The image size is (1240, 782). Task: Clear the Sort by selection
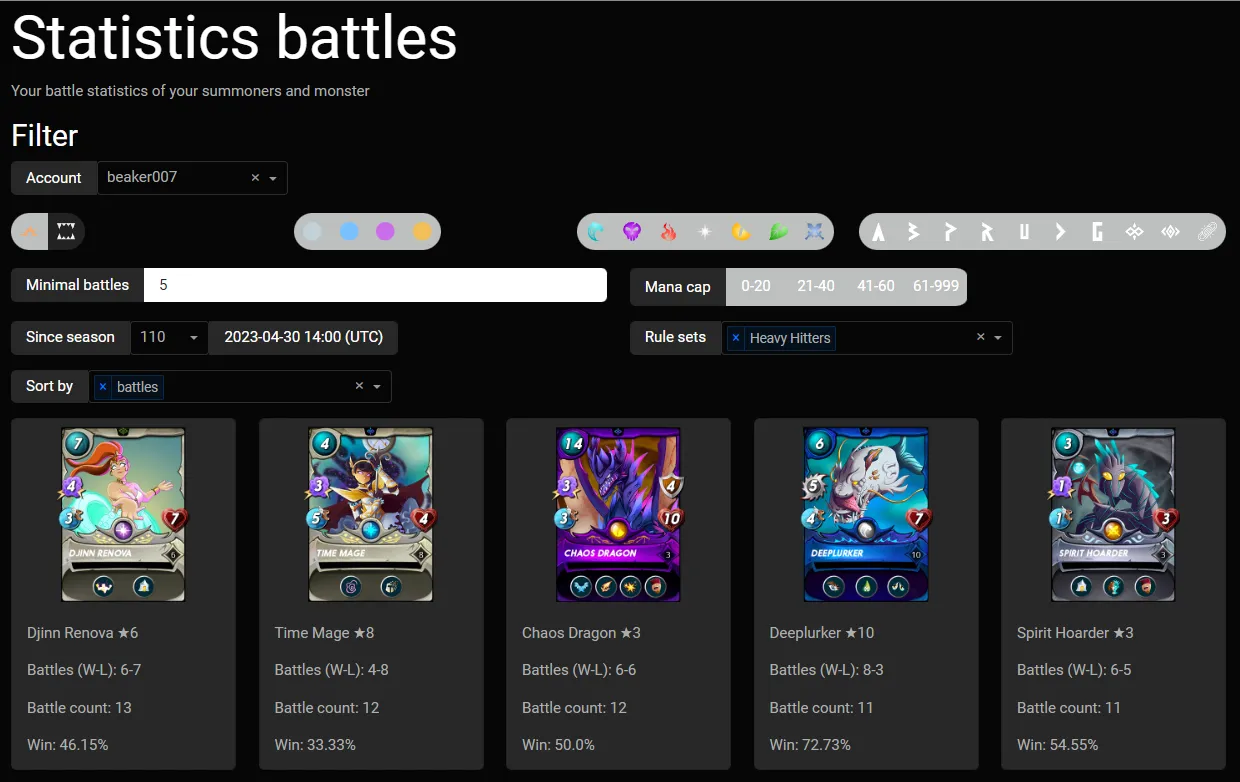click(359, 386)
